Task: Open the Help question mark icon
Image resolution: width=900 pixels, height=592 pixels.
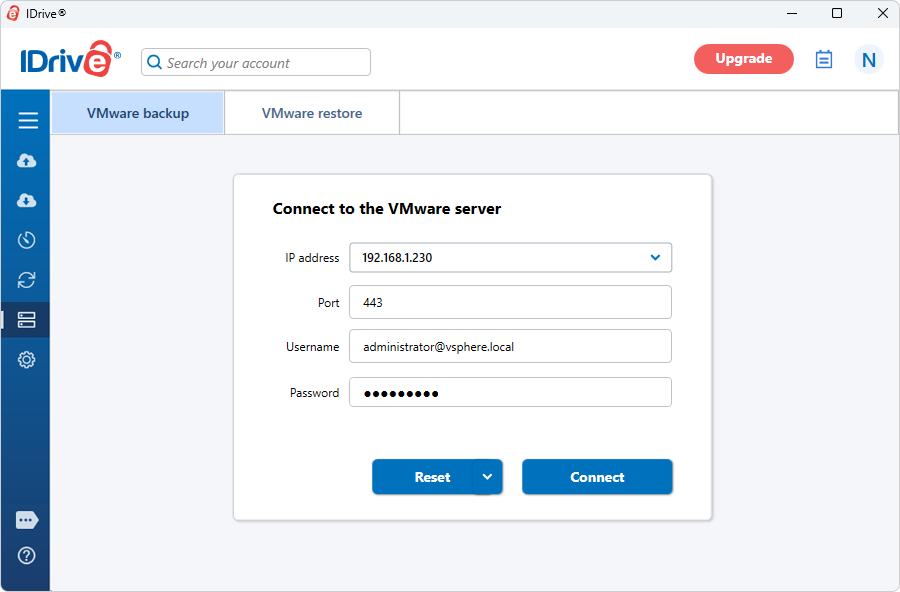Action: coord(27,555)
